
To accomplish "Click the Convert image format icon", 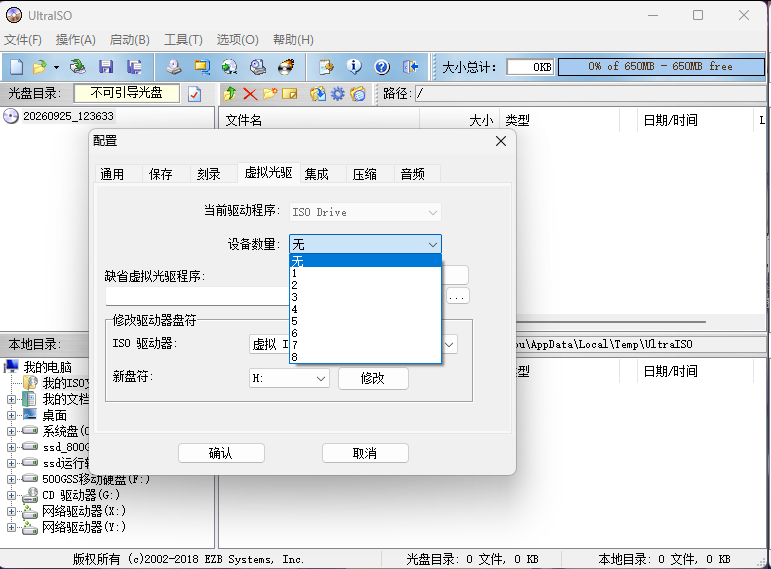I will pos(202,66).
